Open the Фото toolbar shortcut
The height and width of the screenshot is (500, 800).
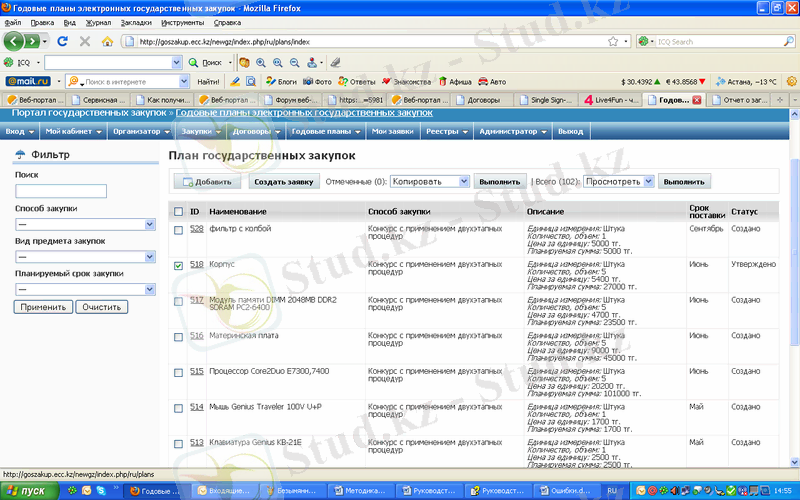click(317, 81)
